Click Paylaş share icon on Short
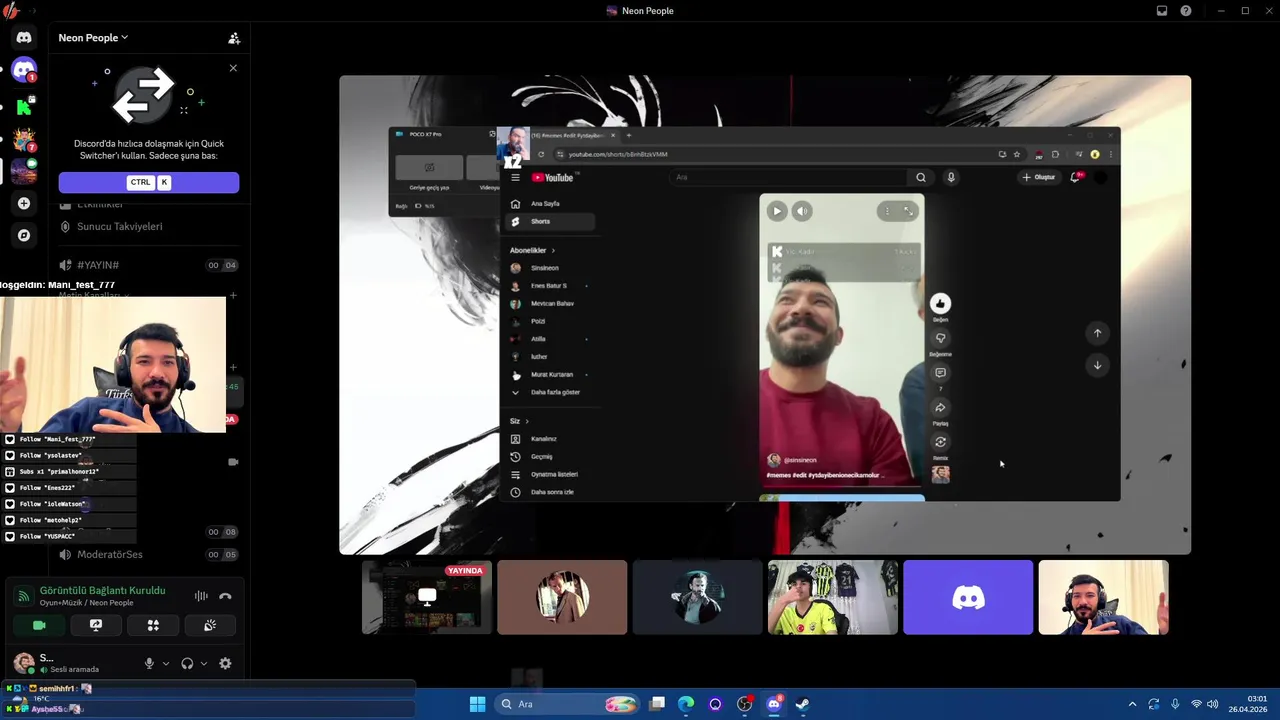The width and height of the screenshot is (1280, 720). 940,408
